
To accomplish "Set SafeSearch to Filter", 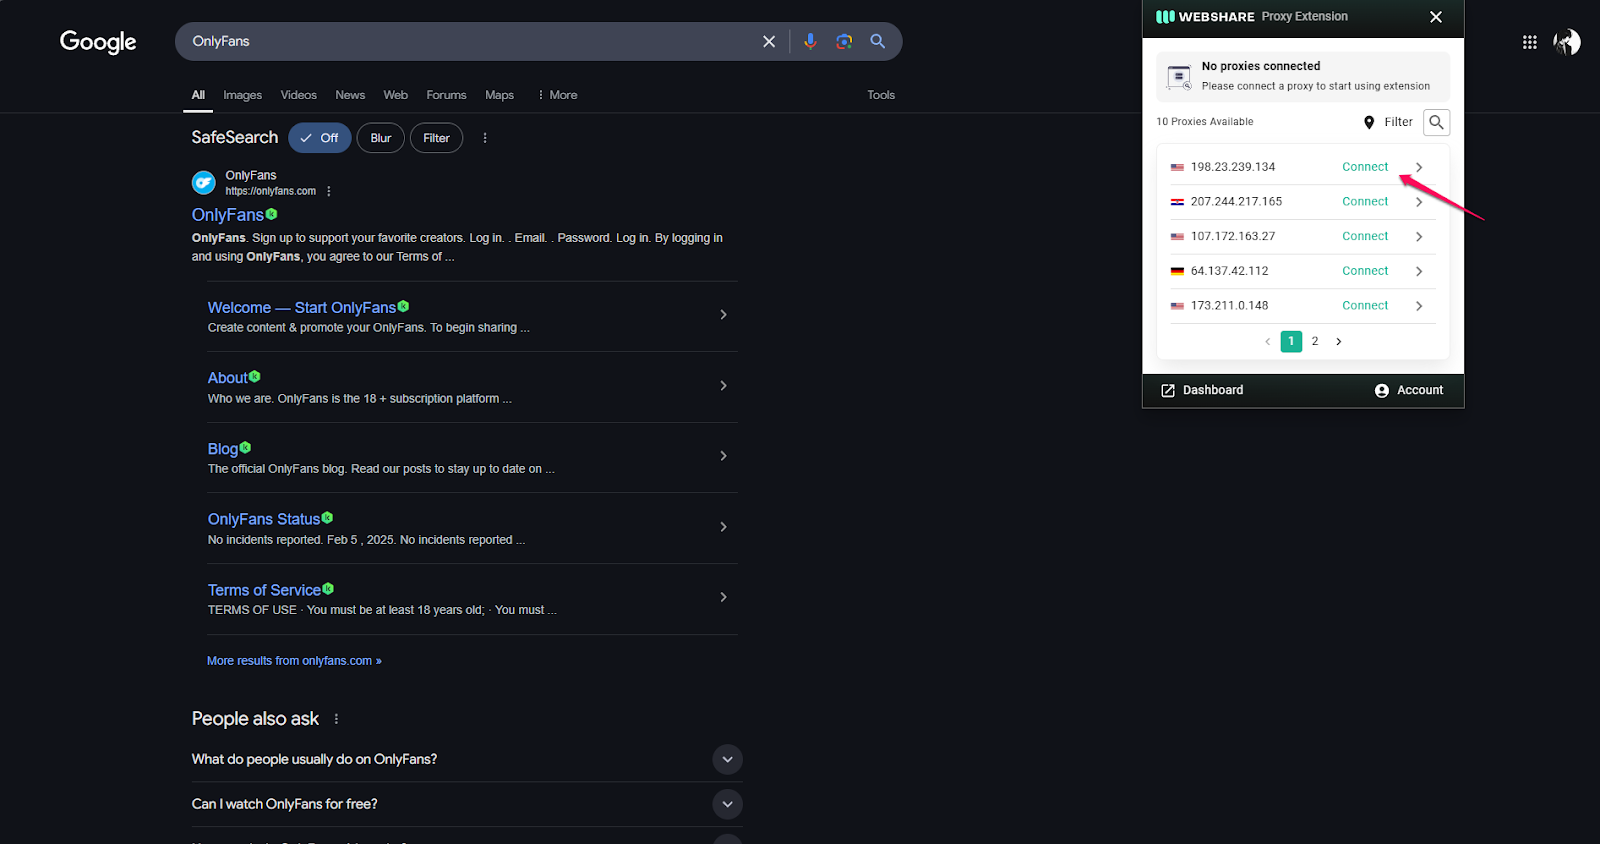I will point(436,138).
